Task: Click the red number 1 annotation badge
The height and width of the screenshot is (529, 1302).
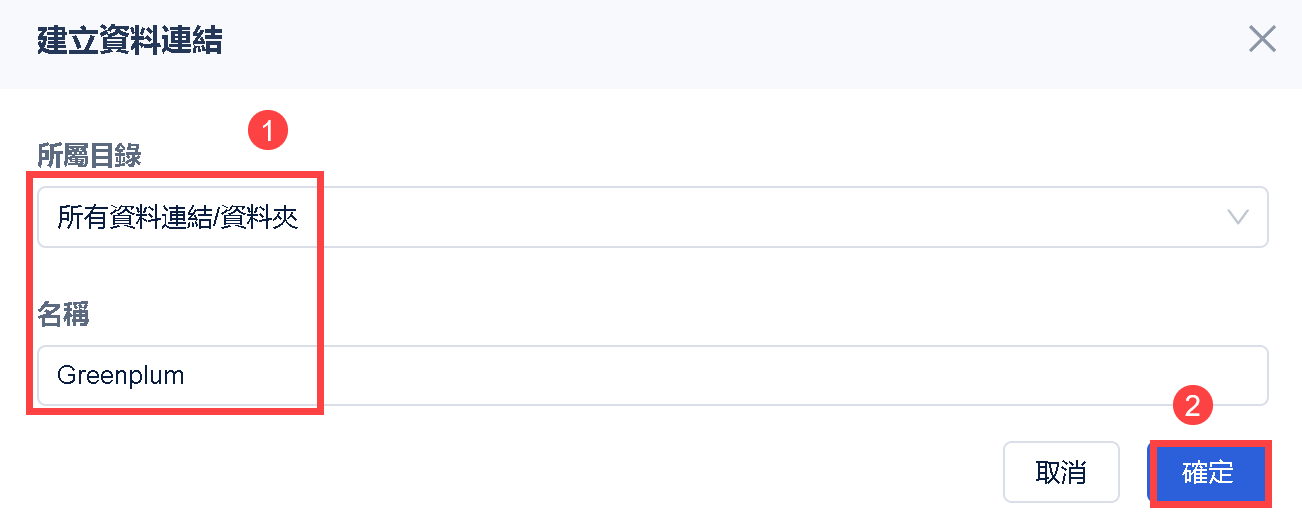Action: tap(267, 130)
